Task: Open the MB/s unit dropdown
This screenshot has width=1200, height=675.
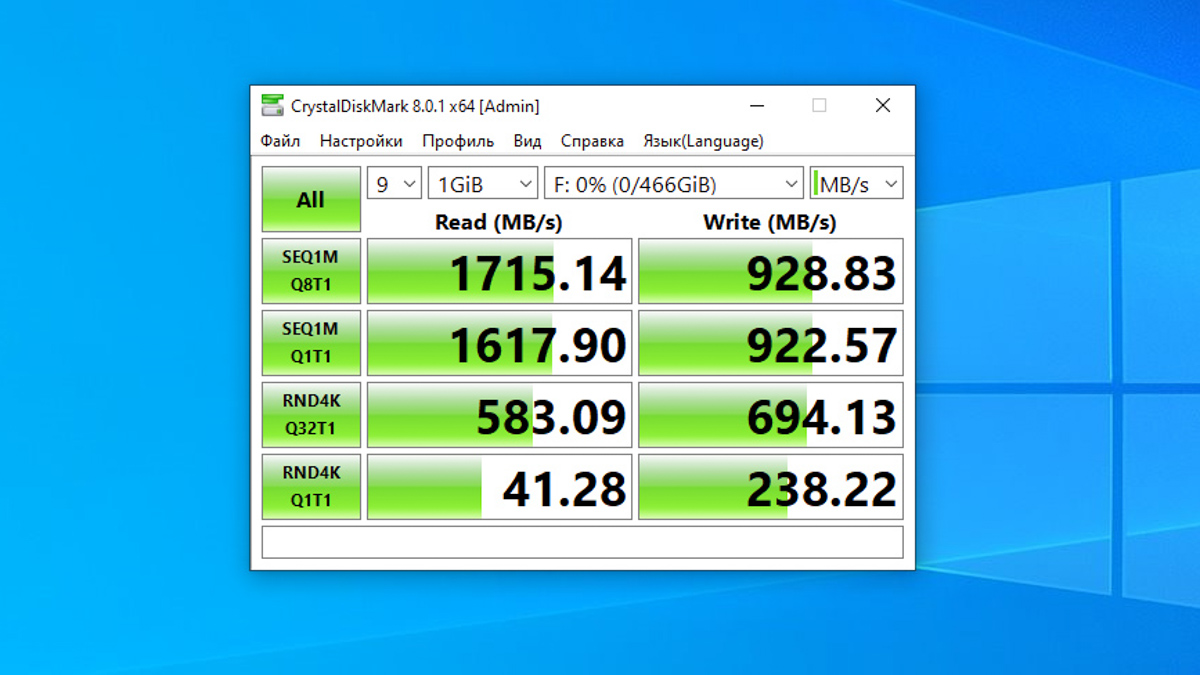Action: [x=856, y=184]
